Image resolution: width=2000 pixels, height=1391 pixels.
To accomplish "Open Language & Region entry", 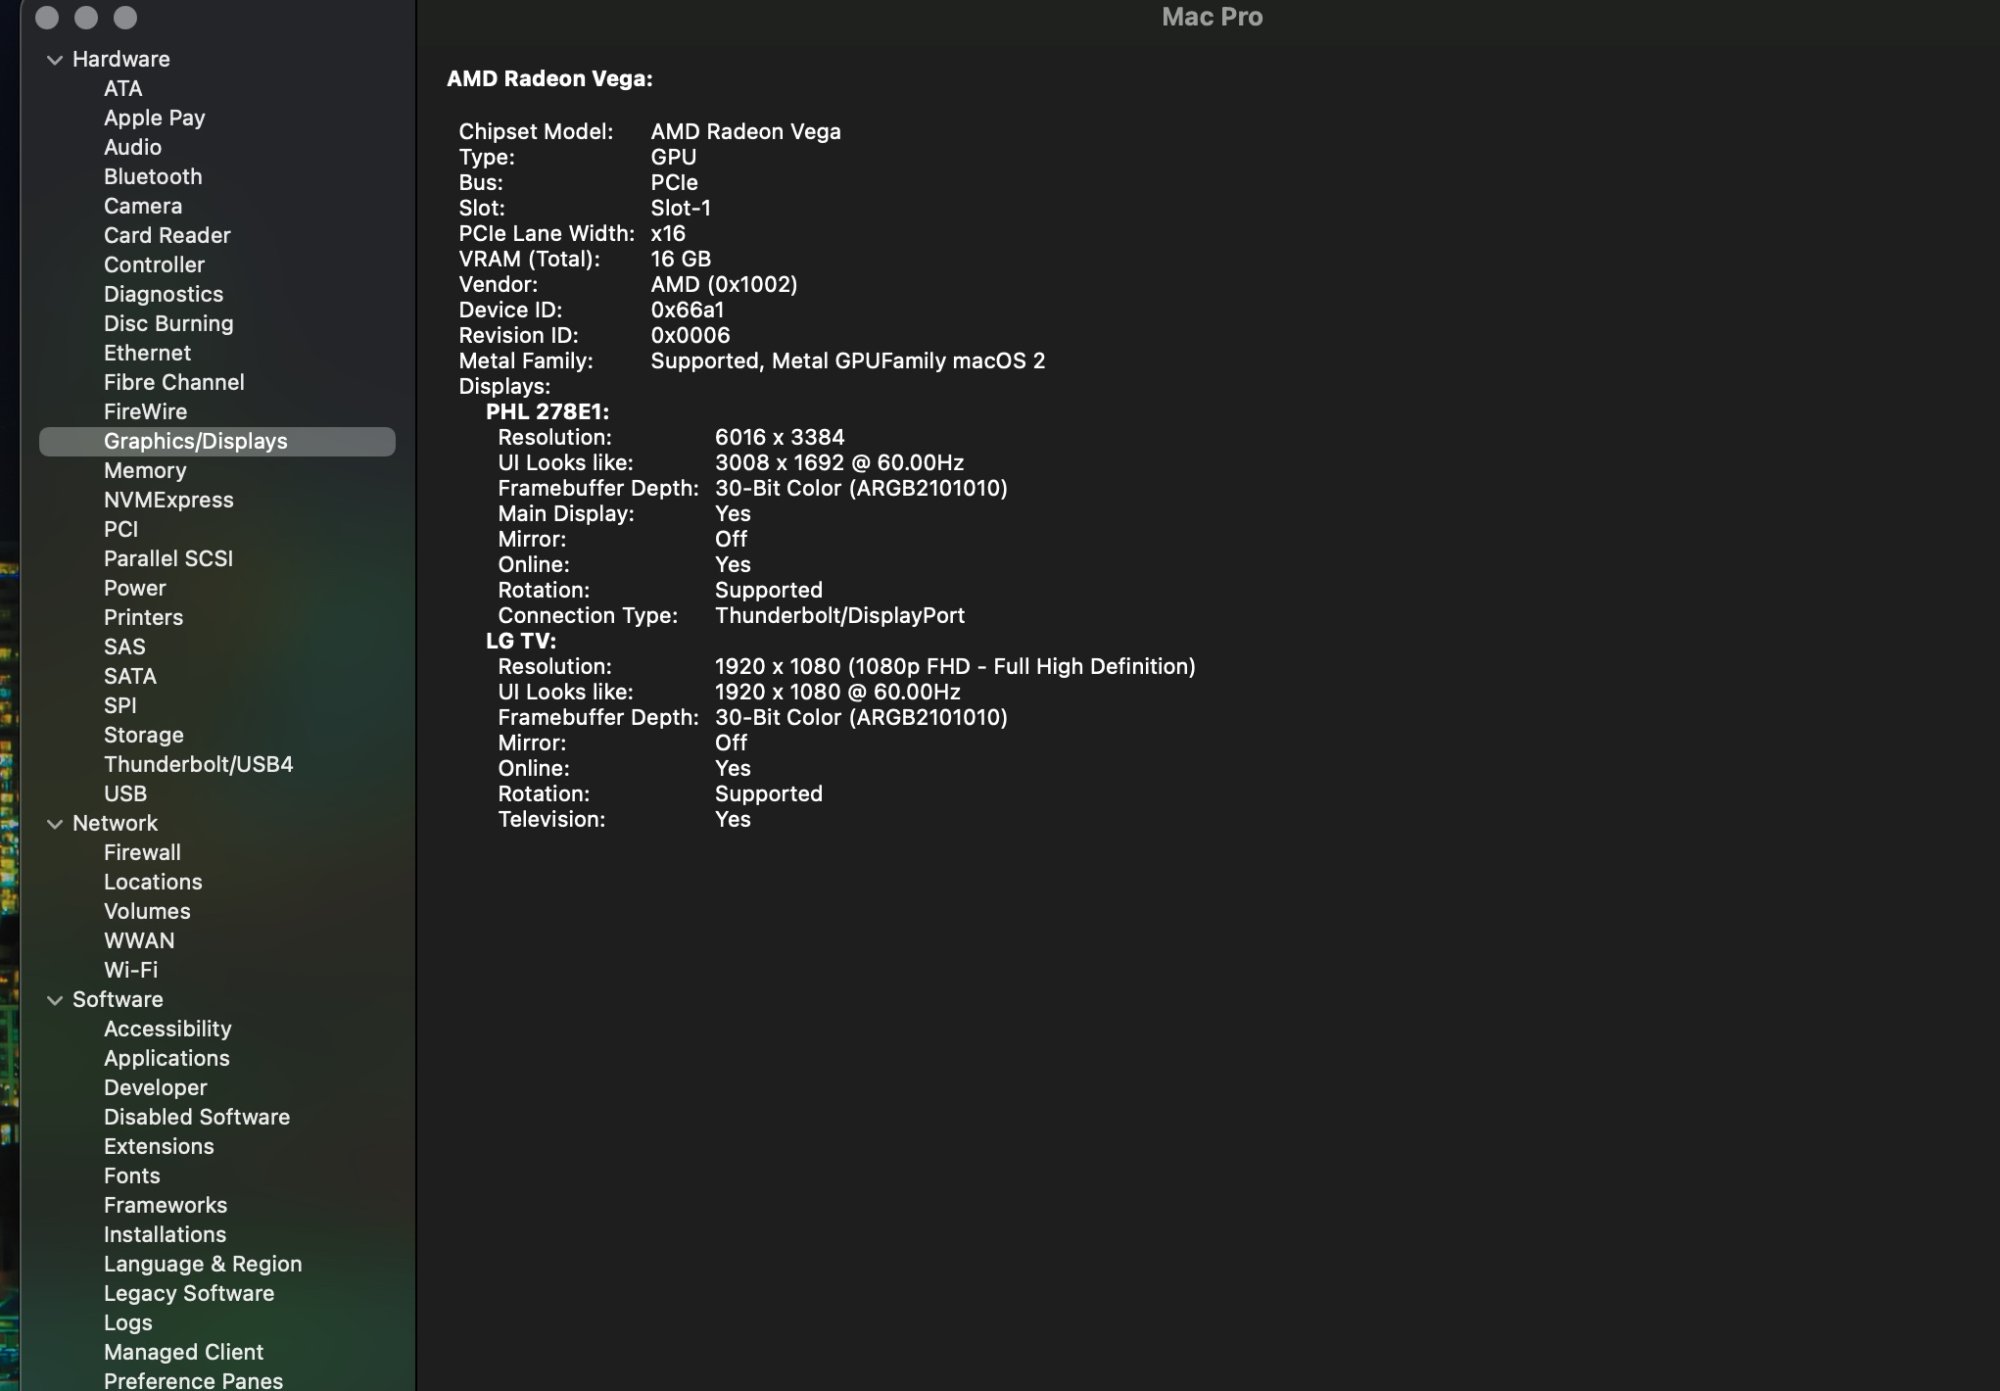I will 203,1264.
